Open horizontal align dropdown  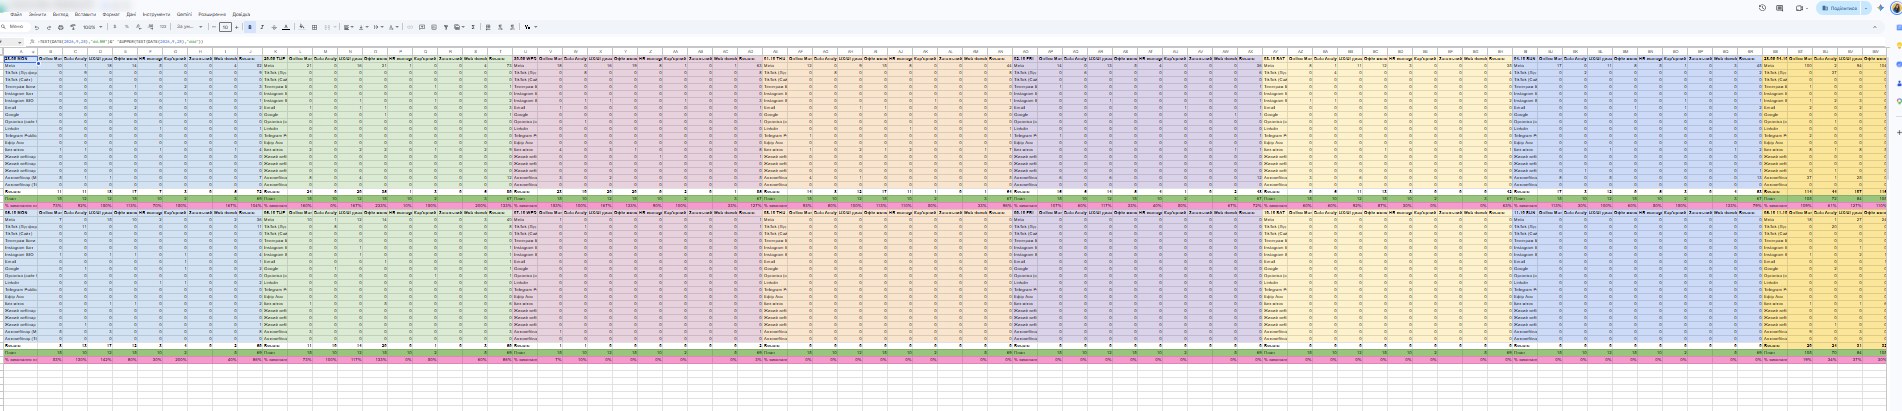click(x=348, y=27)
